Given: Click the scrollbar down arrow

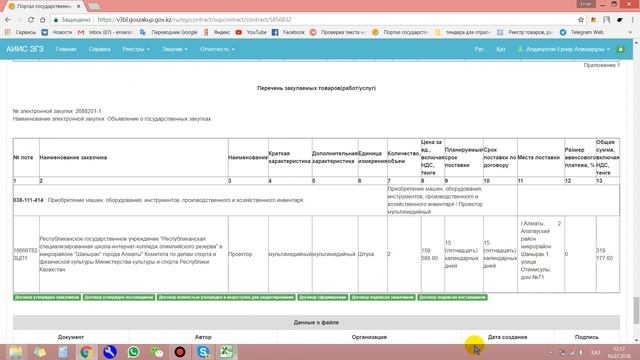Looking at the screenshot, I should click(636, 340).
